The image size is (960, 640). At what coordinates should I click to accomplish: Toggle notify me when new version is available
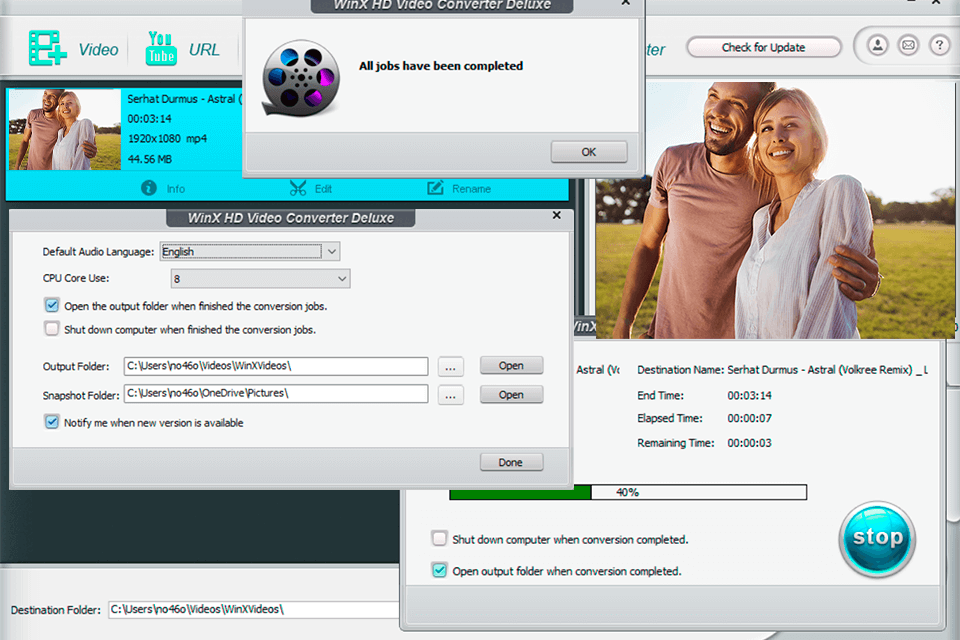coord(51,422)
